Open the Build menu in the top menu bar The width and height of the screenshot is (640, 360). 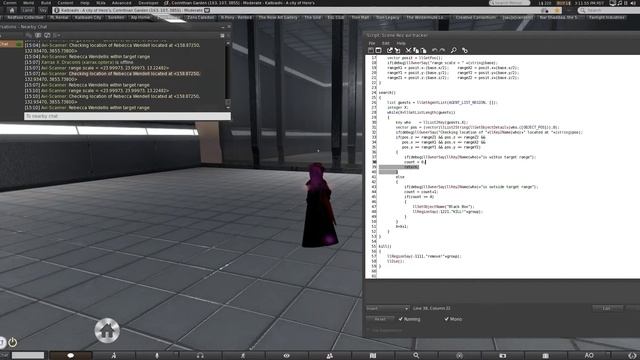pos(46,2)
